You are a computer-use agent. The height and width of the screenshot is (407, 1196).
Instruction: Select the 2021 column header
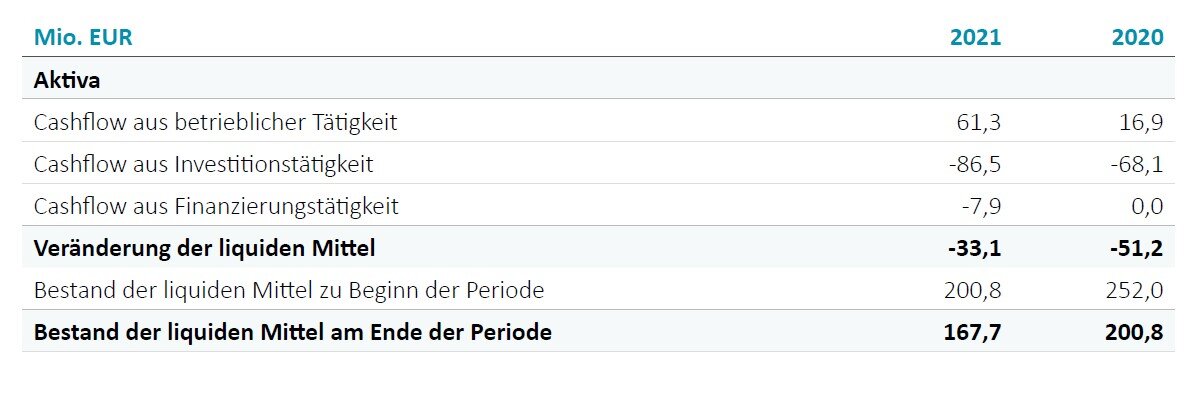pyautogui.click(x=976, y=37)
